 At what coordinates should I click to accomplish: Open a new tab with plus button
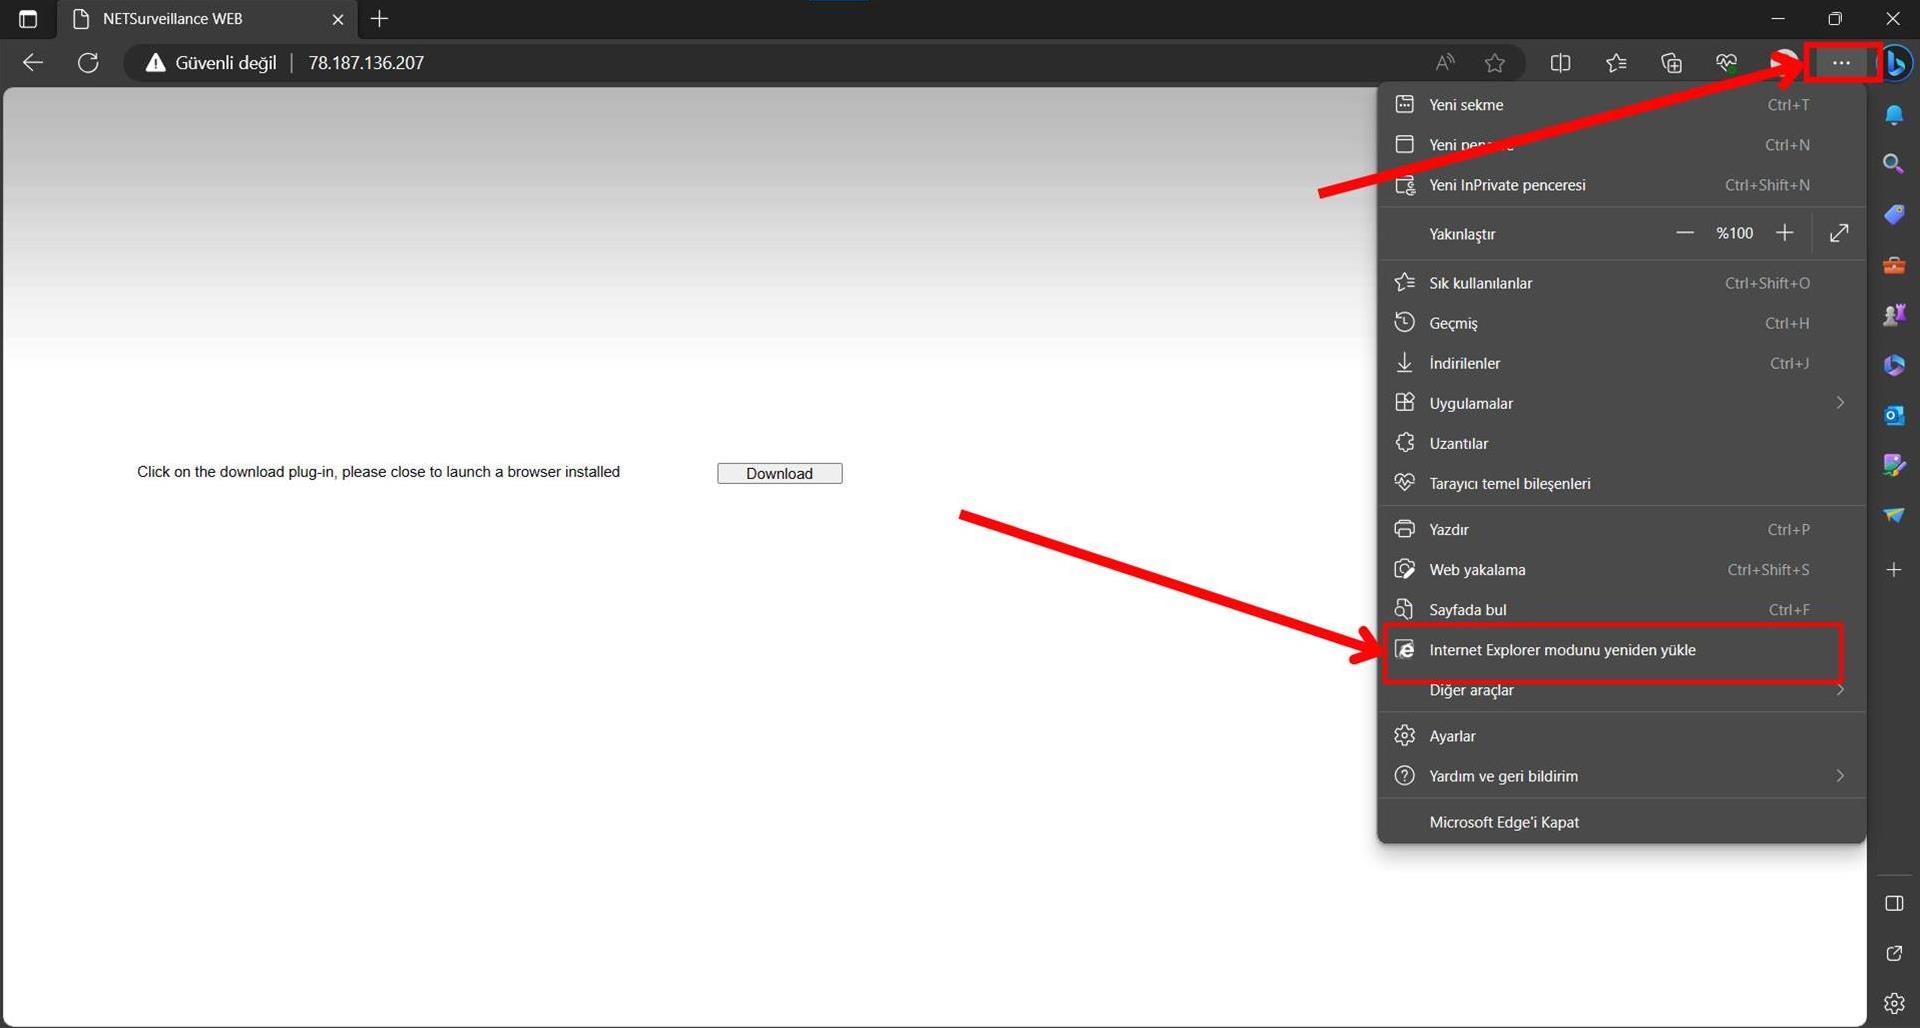379,19
